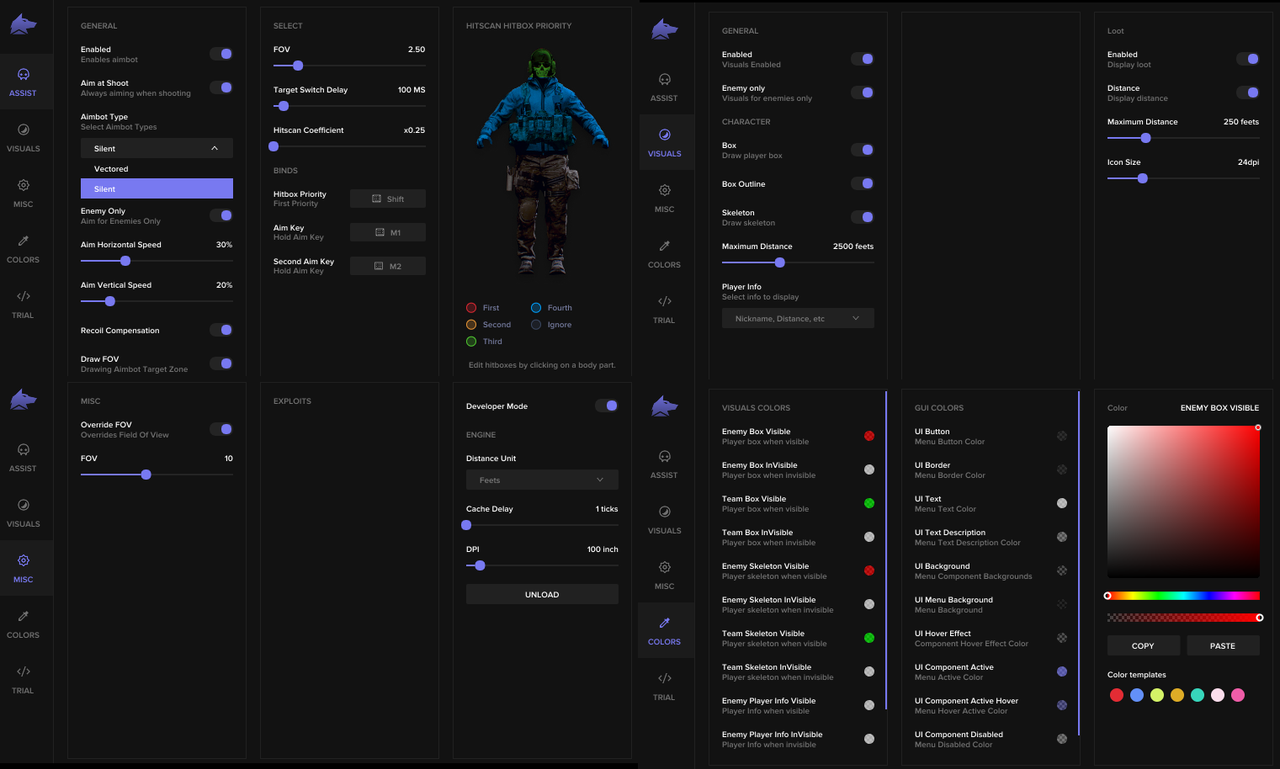This screenshot has width=1280, height=769.
Task: Click the highlighted MISC gear icon
Action: click(x=23, y=561)
